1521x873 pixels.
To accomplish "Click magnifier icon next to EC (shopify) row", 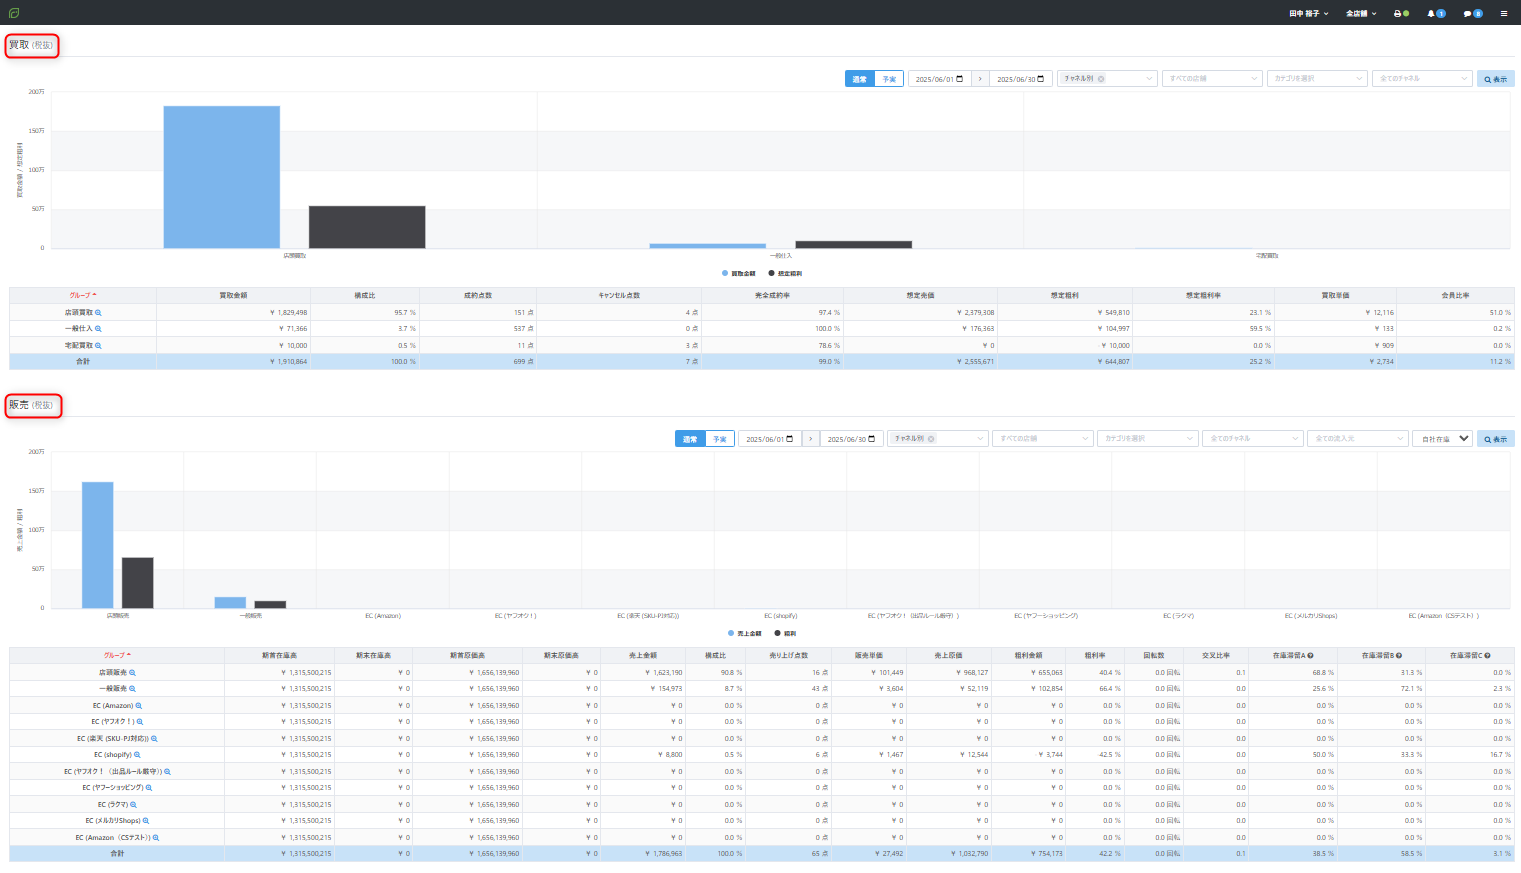I will click(x=137, y=755).
